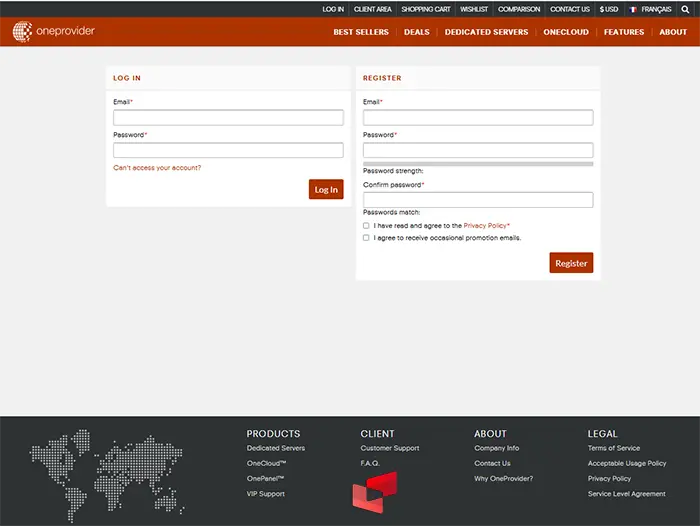Screen dimensions: 700x526
Task: Enable occasional promotion emails checkbox
Action: 366,238
